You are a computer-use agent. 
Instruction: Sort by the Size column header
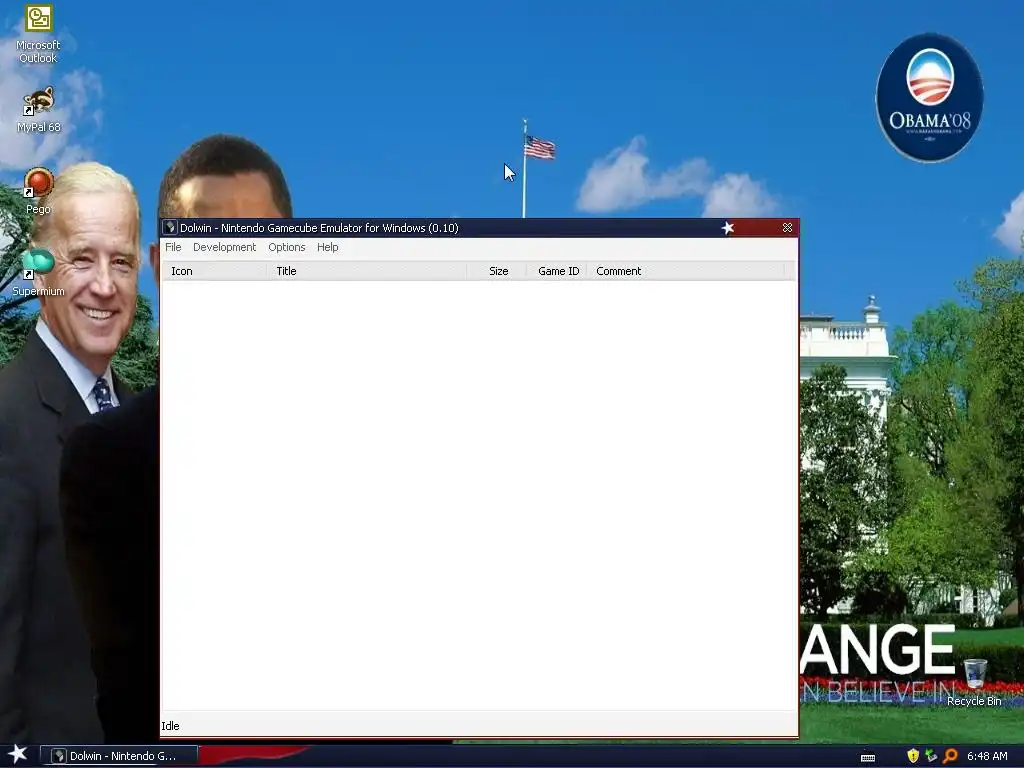tap(497, 271)
